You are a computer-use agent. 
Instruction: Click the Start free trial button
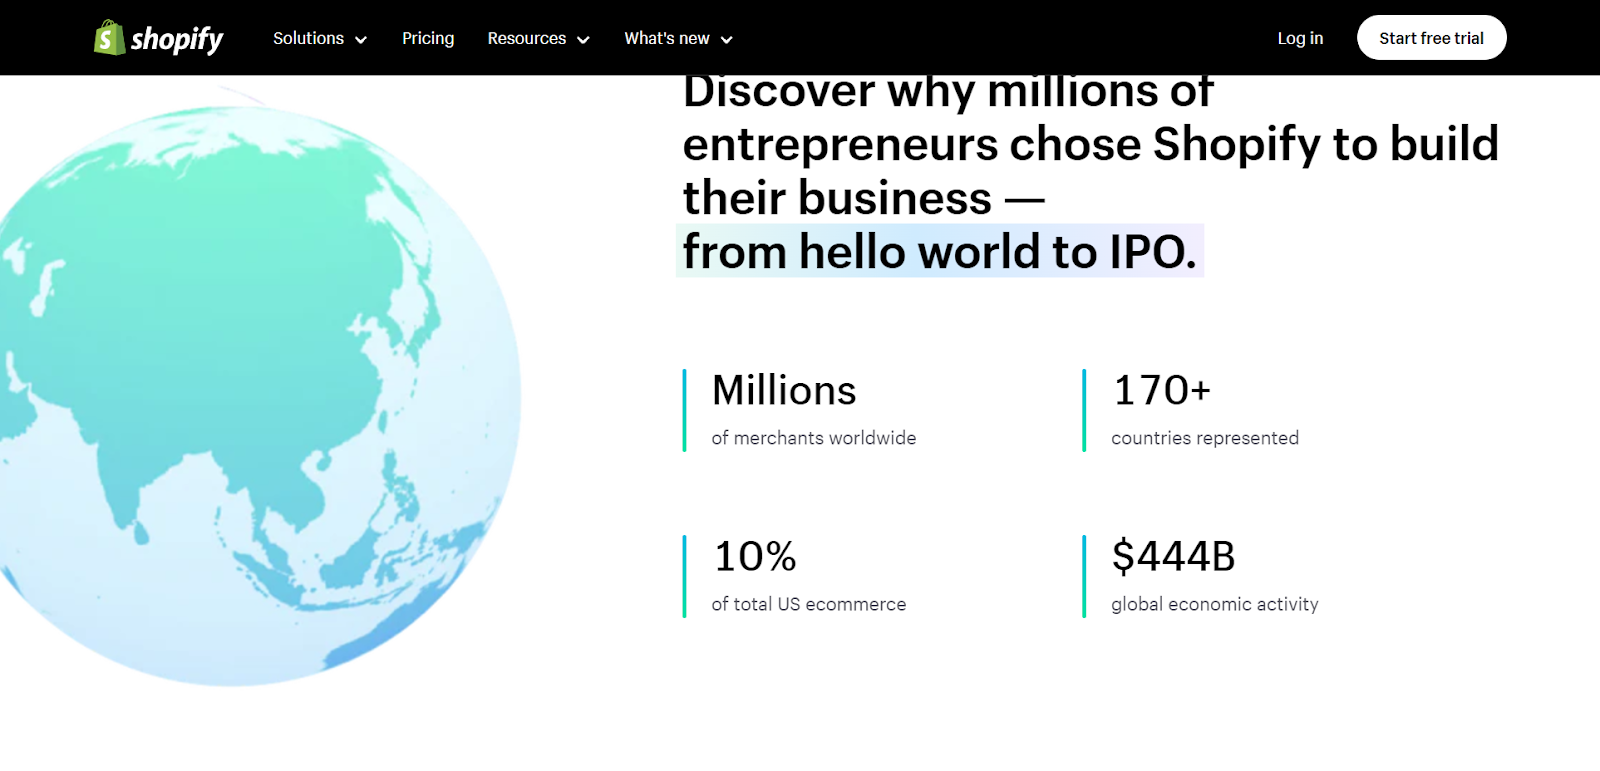tap(1431, 38)
